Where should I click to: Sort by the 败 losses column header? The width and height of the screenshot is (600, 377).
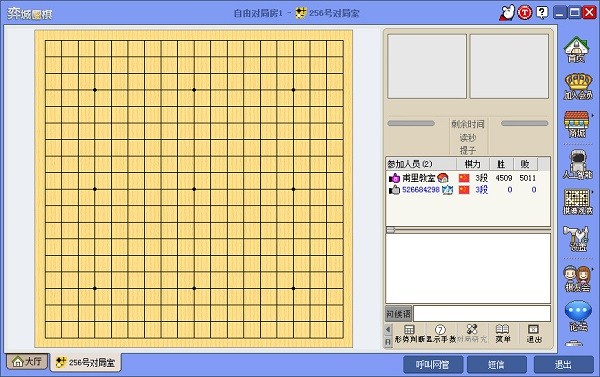(x=525, y=164)
